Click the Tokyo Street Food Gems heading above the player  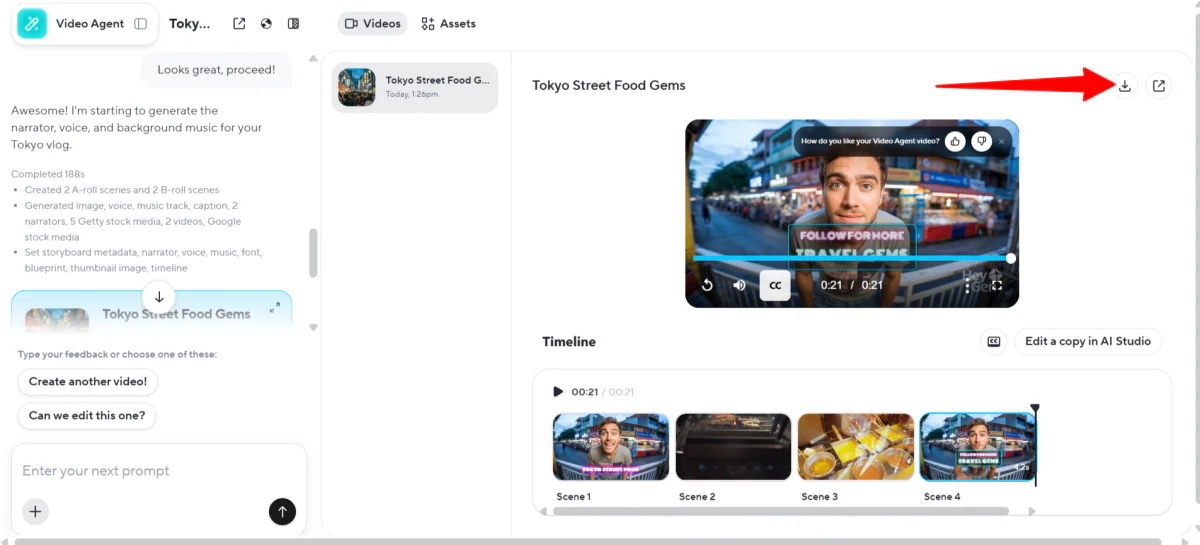pos(609,85)
